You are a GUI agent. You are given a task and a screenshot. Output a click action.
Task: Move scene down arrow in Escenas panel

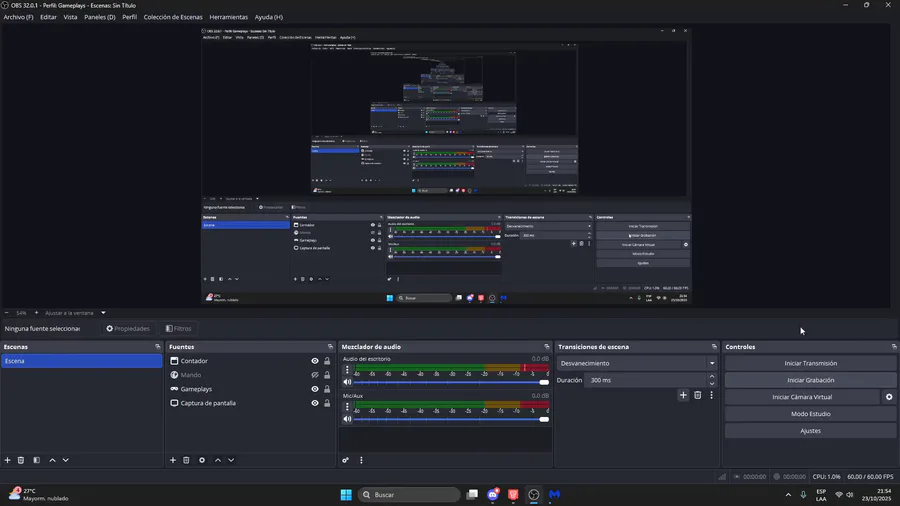65,460
